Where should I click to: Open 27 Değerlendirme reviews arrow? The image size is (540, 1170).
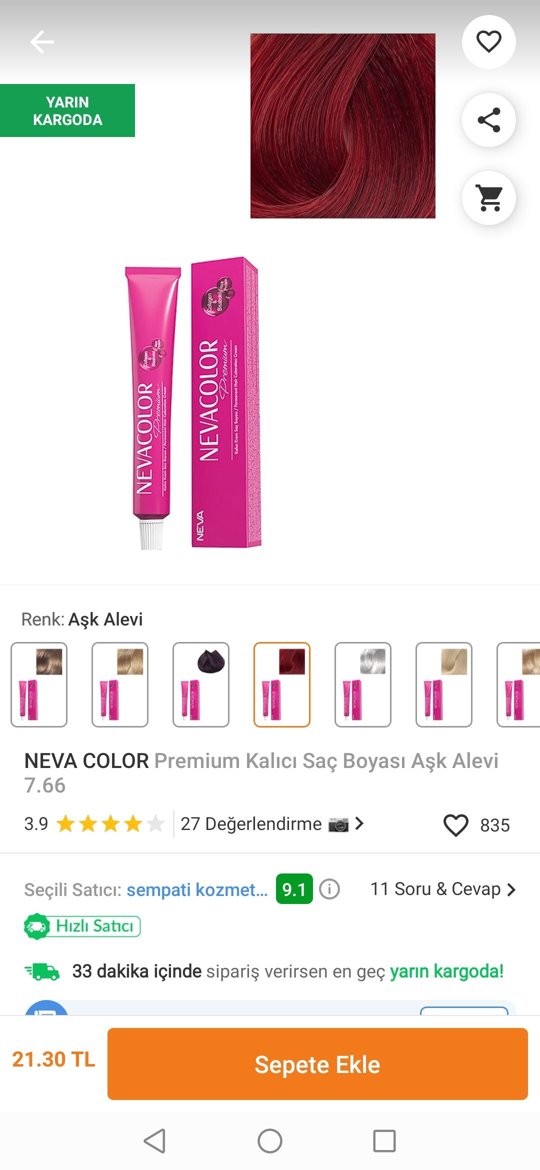click(359, 824)
